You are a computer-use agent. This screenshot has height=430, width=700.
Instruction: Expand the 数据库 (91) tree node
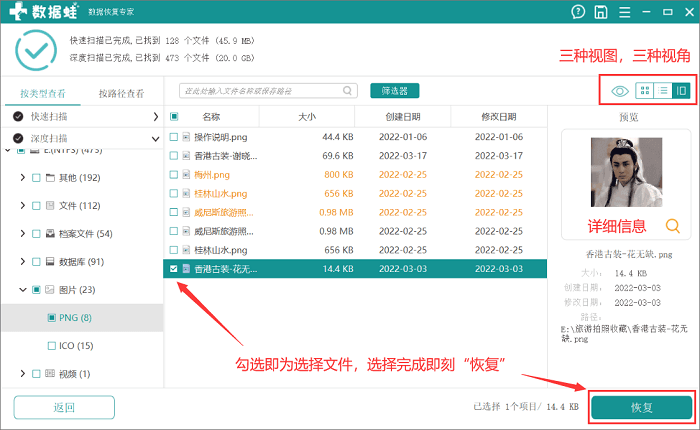(x=22, y=262)
